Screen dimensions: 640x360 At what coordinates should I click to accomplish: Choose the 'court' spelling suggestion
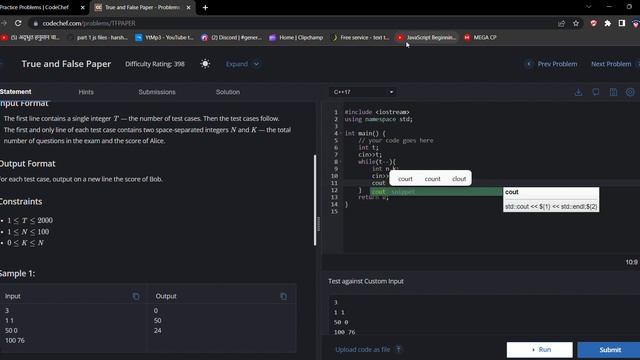[405, 179]
